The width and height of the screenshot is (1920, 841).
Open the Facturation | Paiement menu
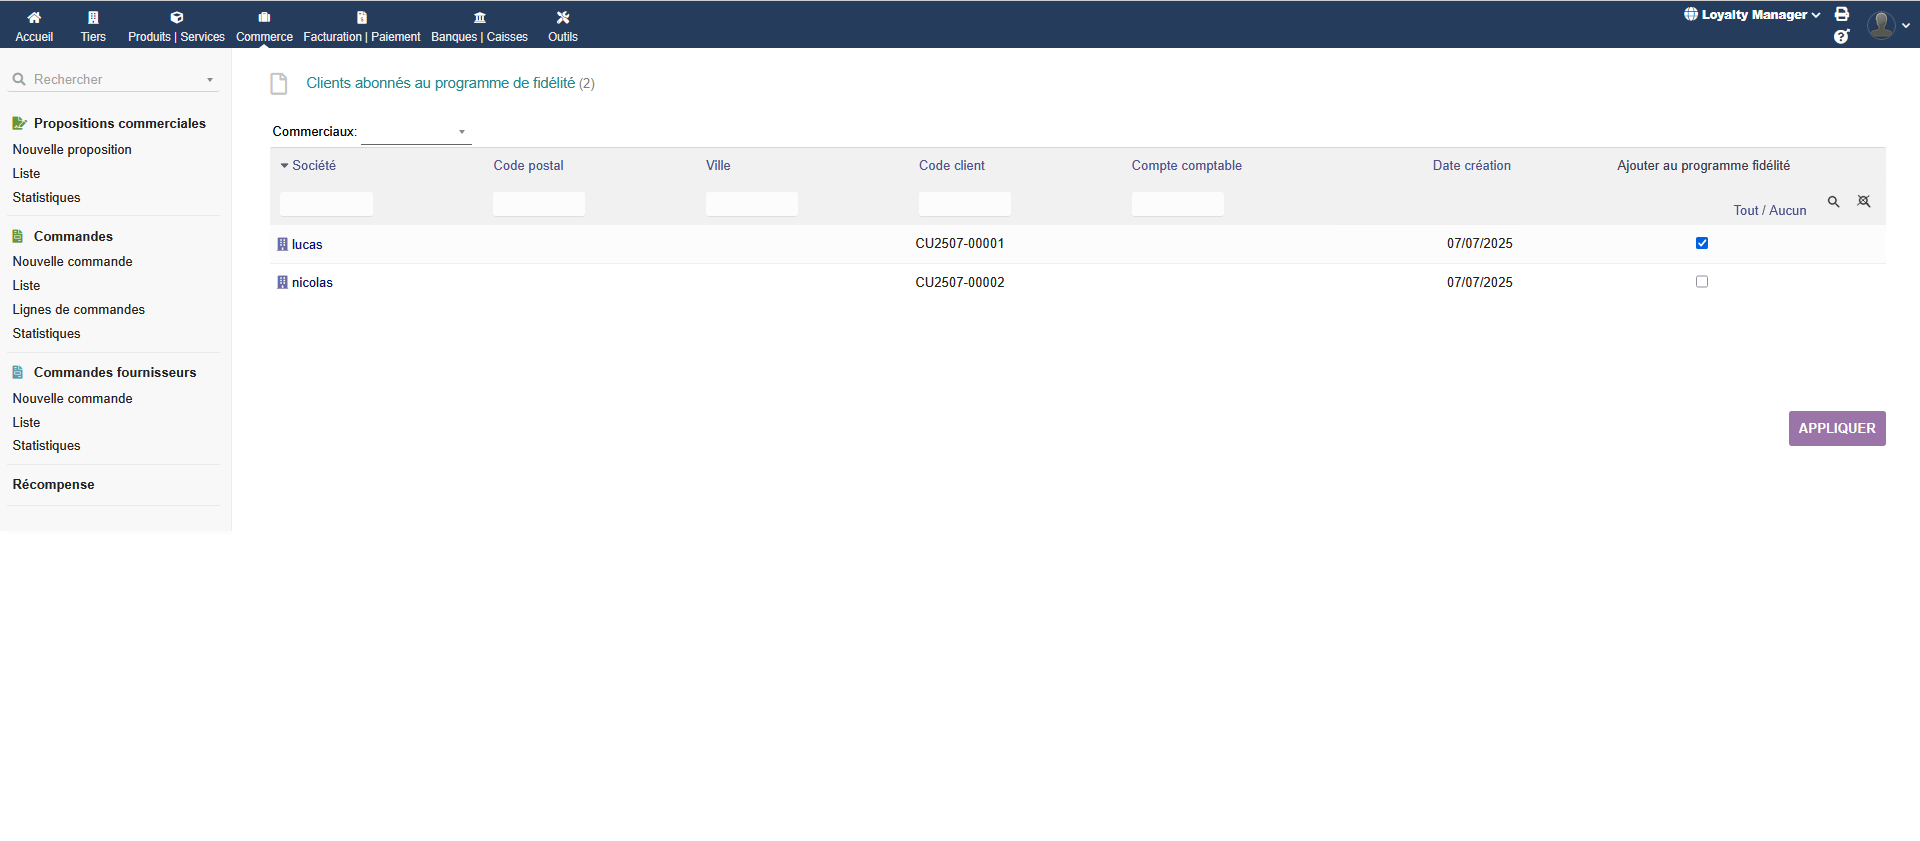(362, 27)
